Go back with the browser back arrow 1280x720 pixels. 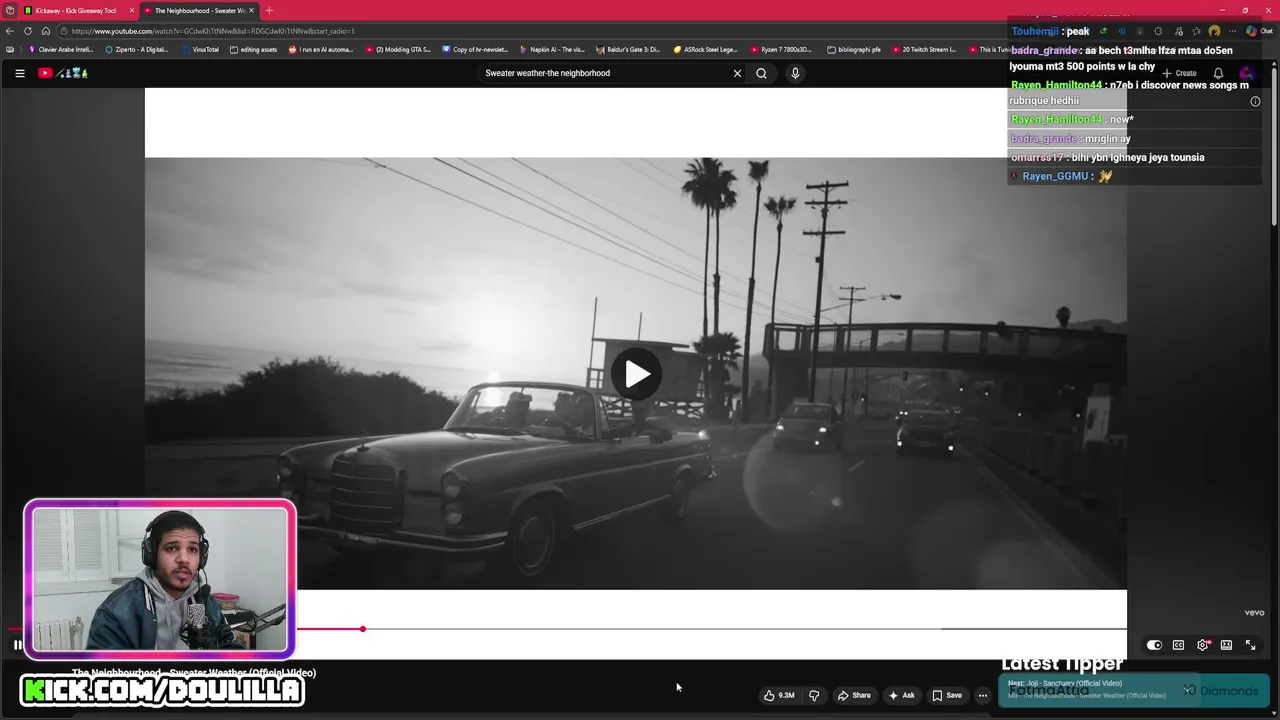pyautogui.click(x=10, y=31)
